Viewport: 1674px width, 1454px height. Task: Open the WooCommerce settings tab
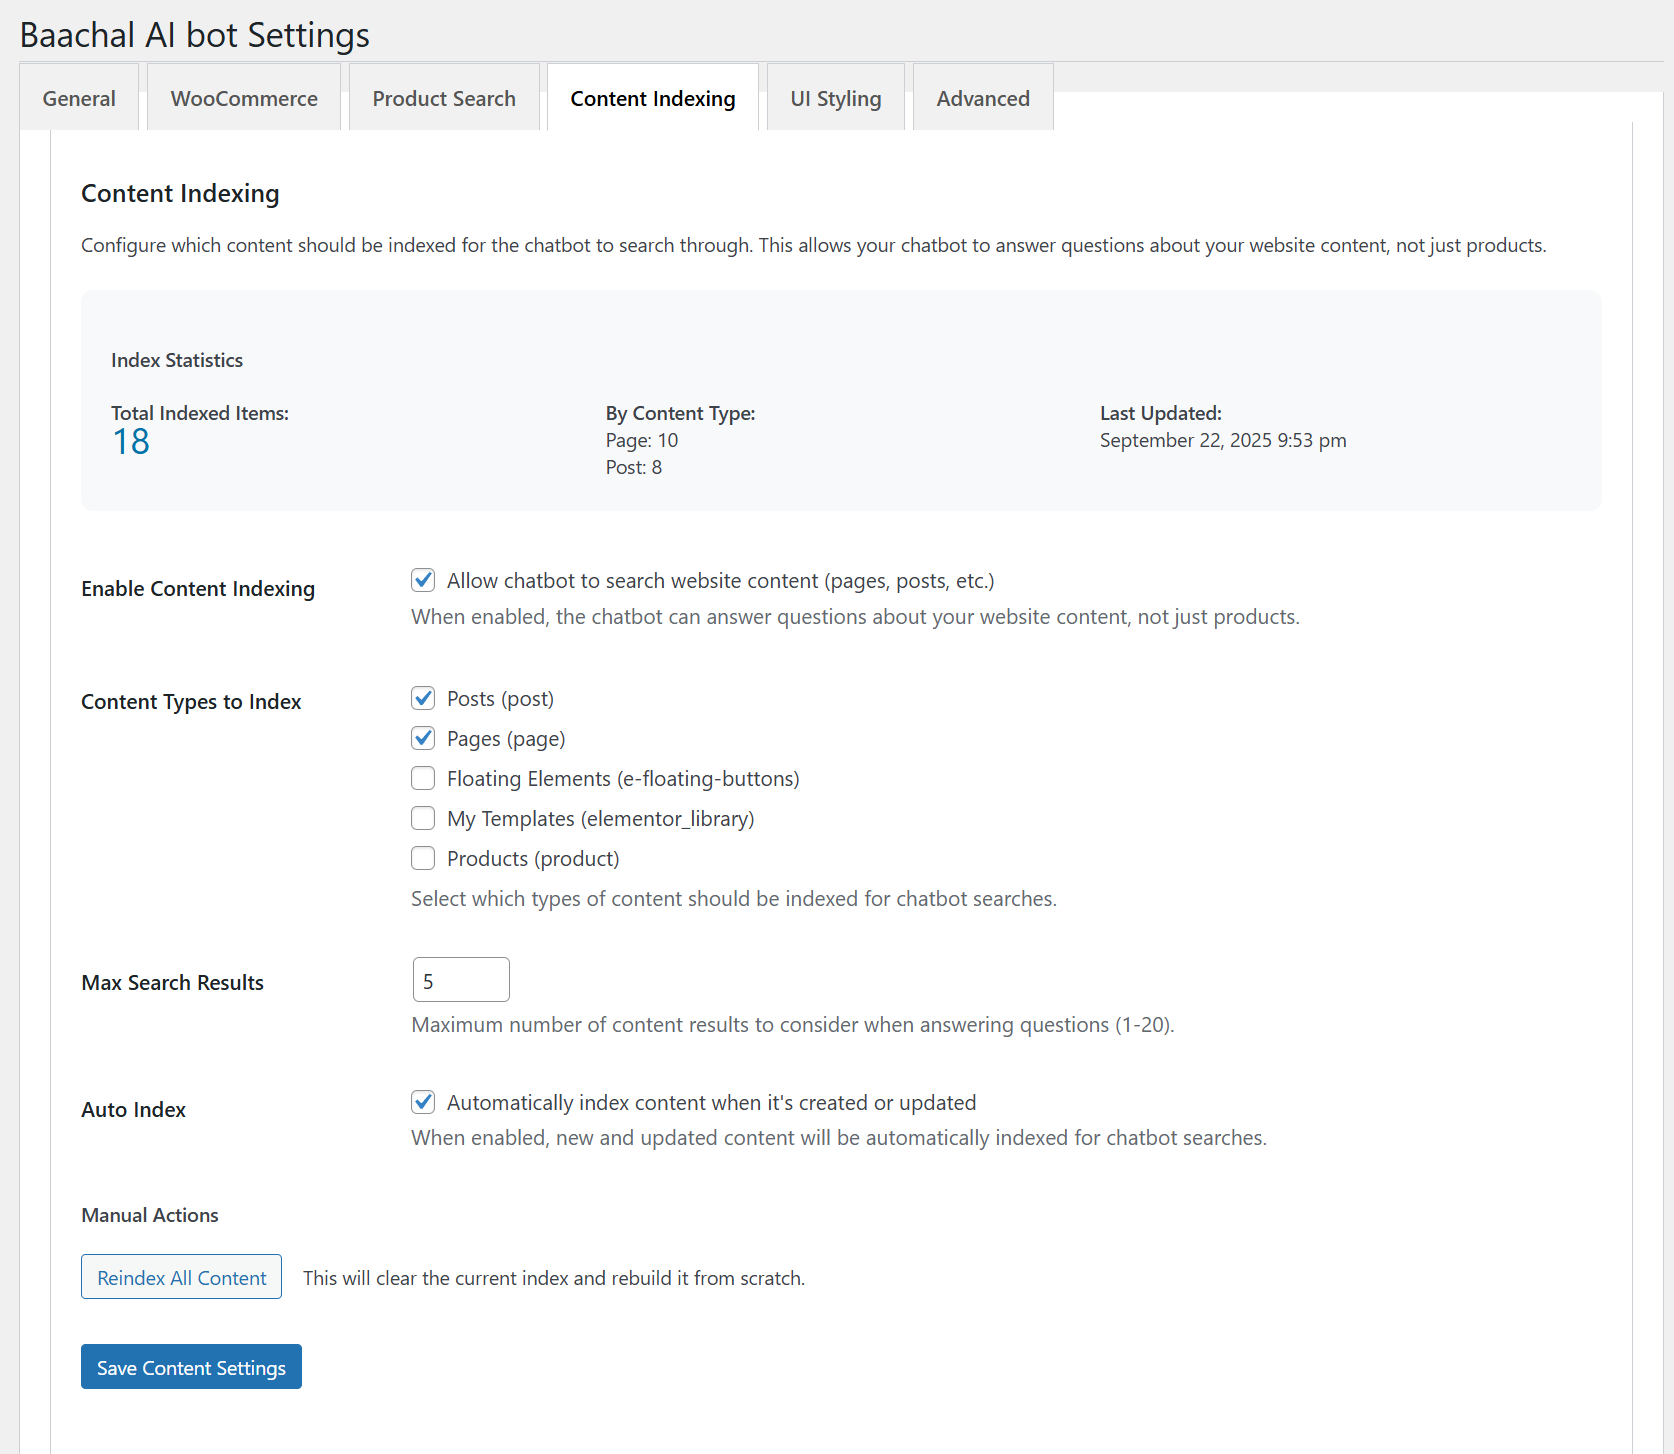click(x=243, y=97)
